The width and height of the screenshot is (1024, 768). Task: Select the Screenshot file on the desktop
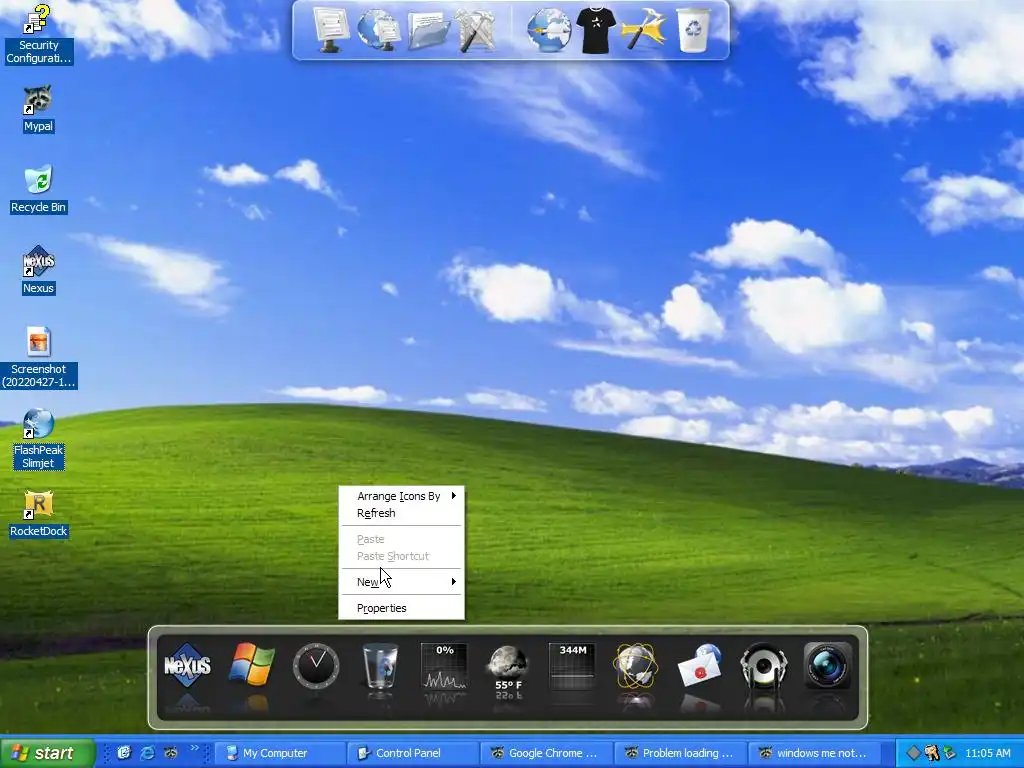39,357
